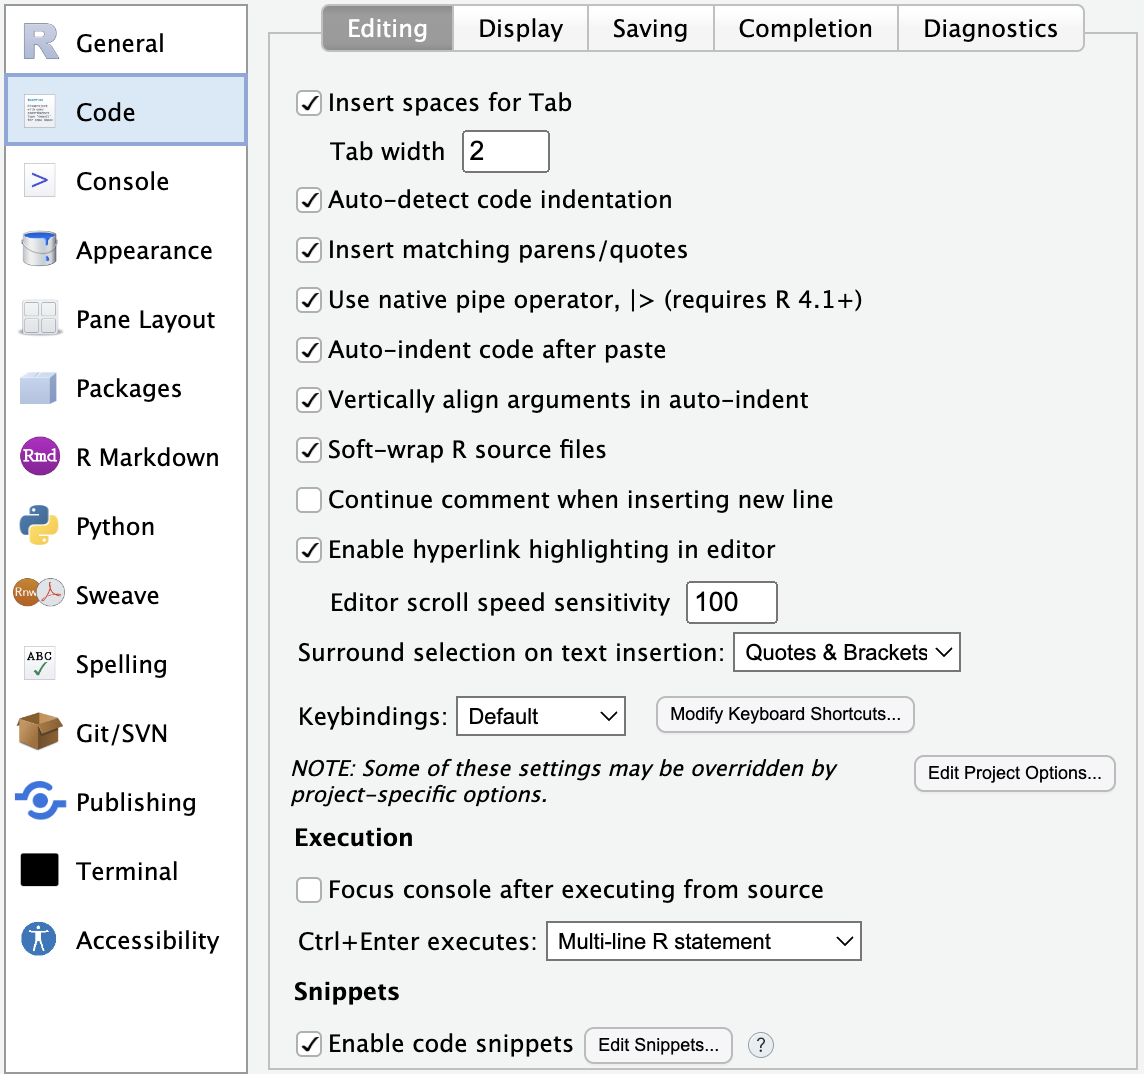
Task: Choose the Packages label in sidebar
Action: click(x=129, y=388)
